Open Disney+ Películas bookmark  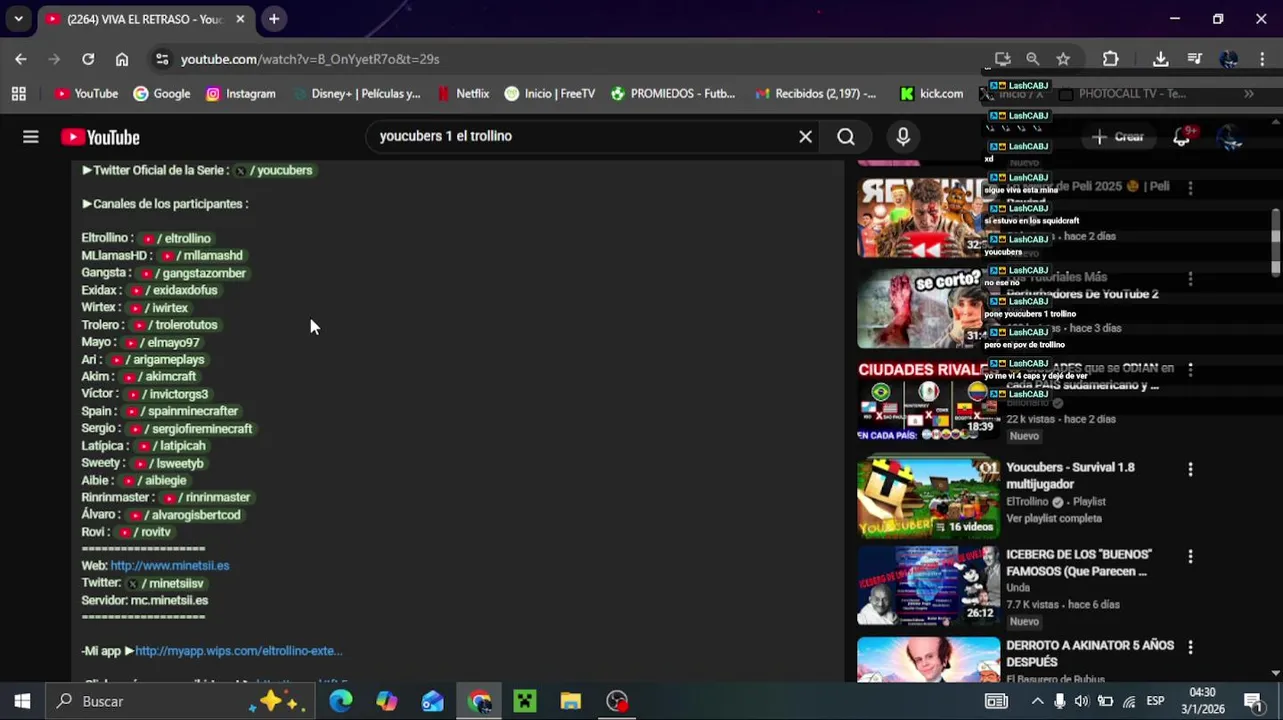coord(357,93)
